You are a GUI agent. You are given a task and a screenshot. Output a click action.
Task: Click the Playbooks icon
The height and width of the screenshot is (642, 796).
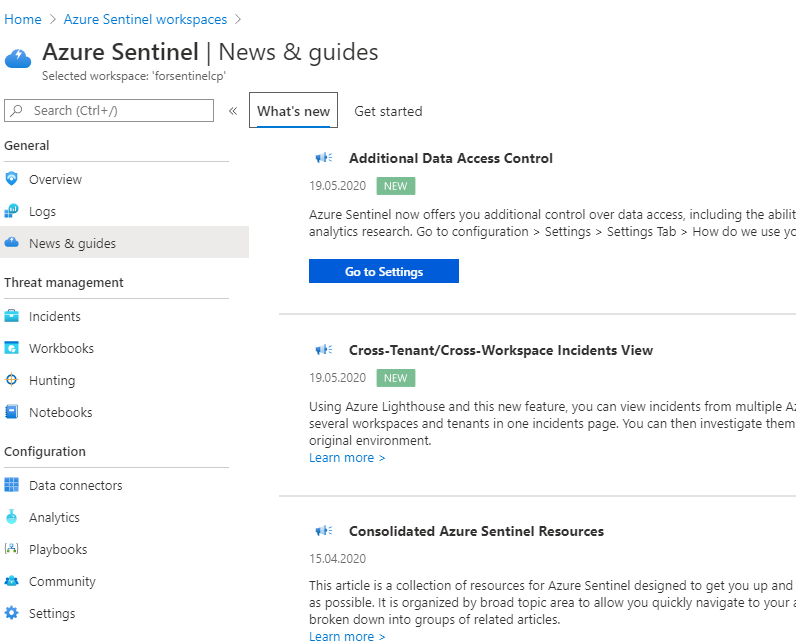click(11, 549)
